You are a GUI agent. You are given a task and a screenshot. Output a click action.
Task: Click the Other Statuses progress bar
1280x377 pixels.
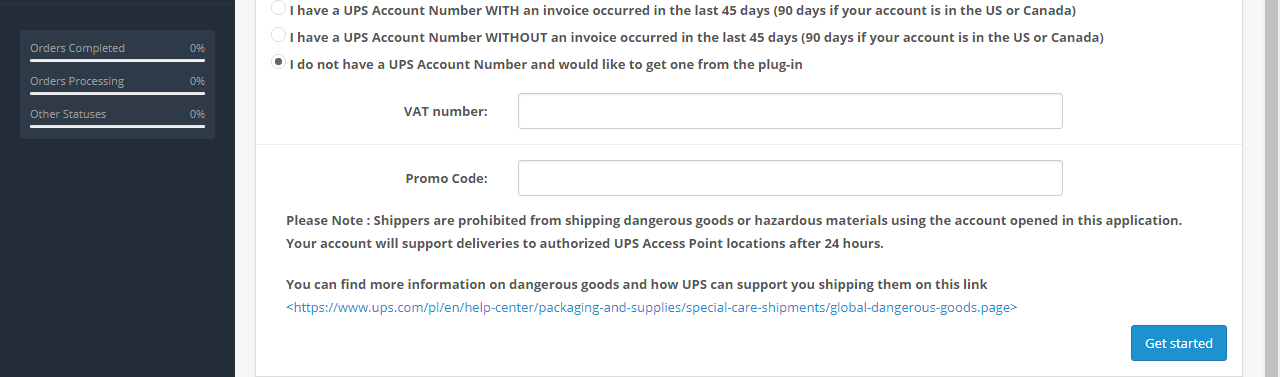point(117,126)
